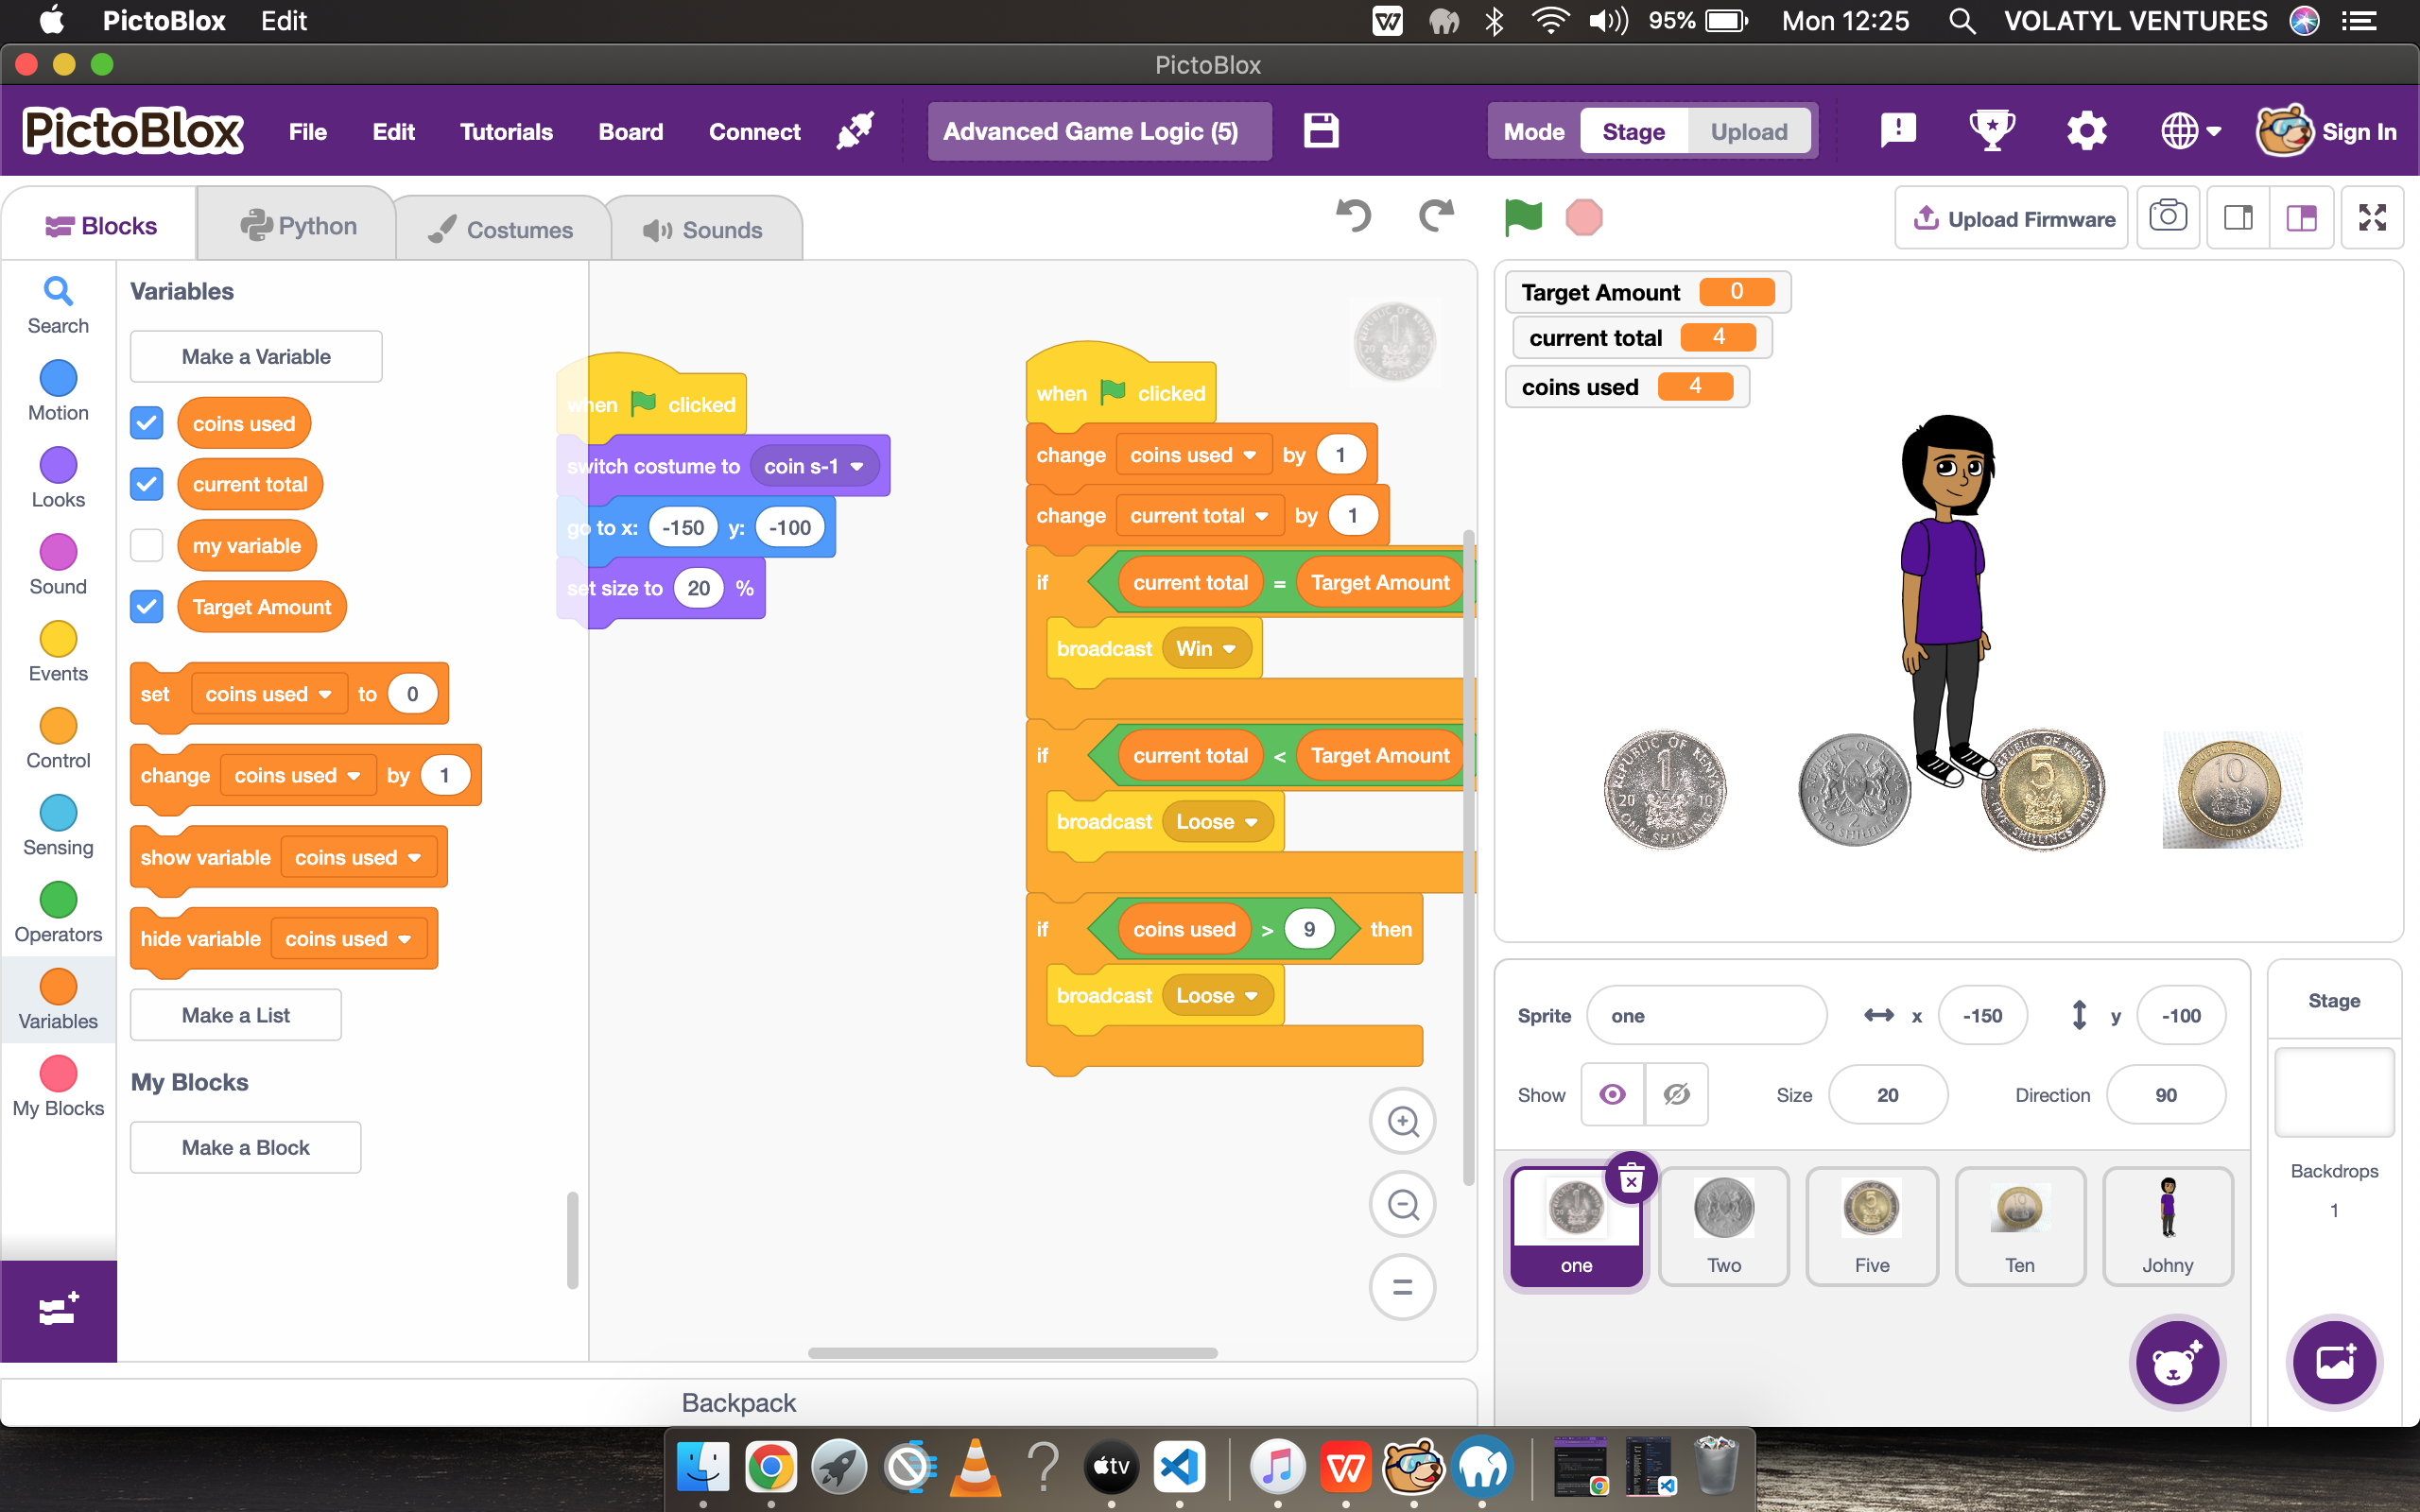Undo the last workspace action
Viewport: 2420px width, 1512px height.
(x=1354, y=216)
